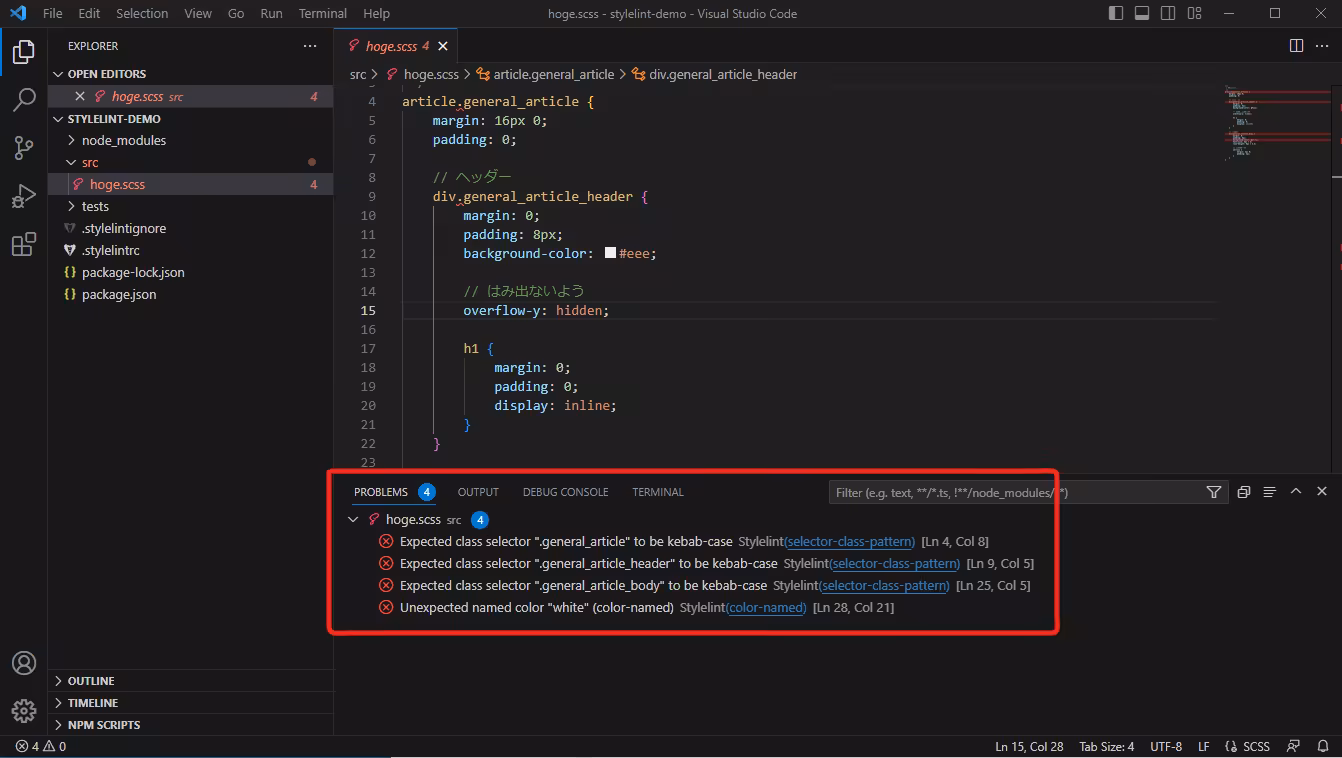Open notifications bell in status bar
Screen dimensions: 1342x758
[x=1322, y=746]
